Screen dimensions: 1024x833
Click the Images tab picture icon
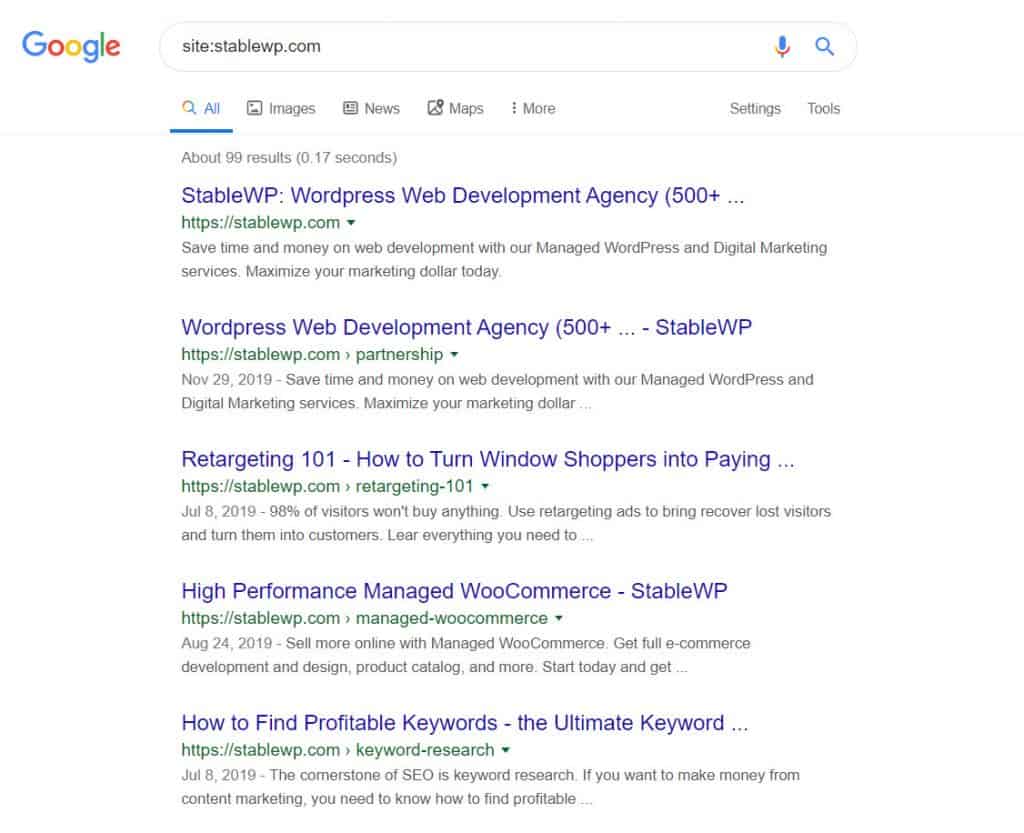(x=254, y=108)
